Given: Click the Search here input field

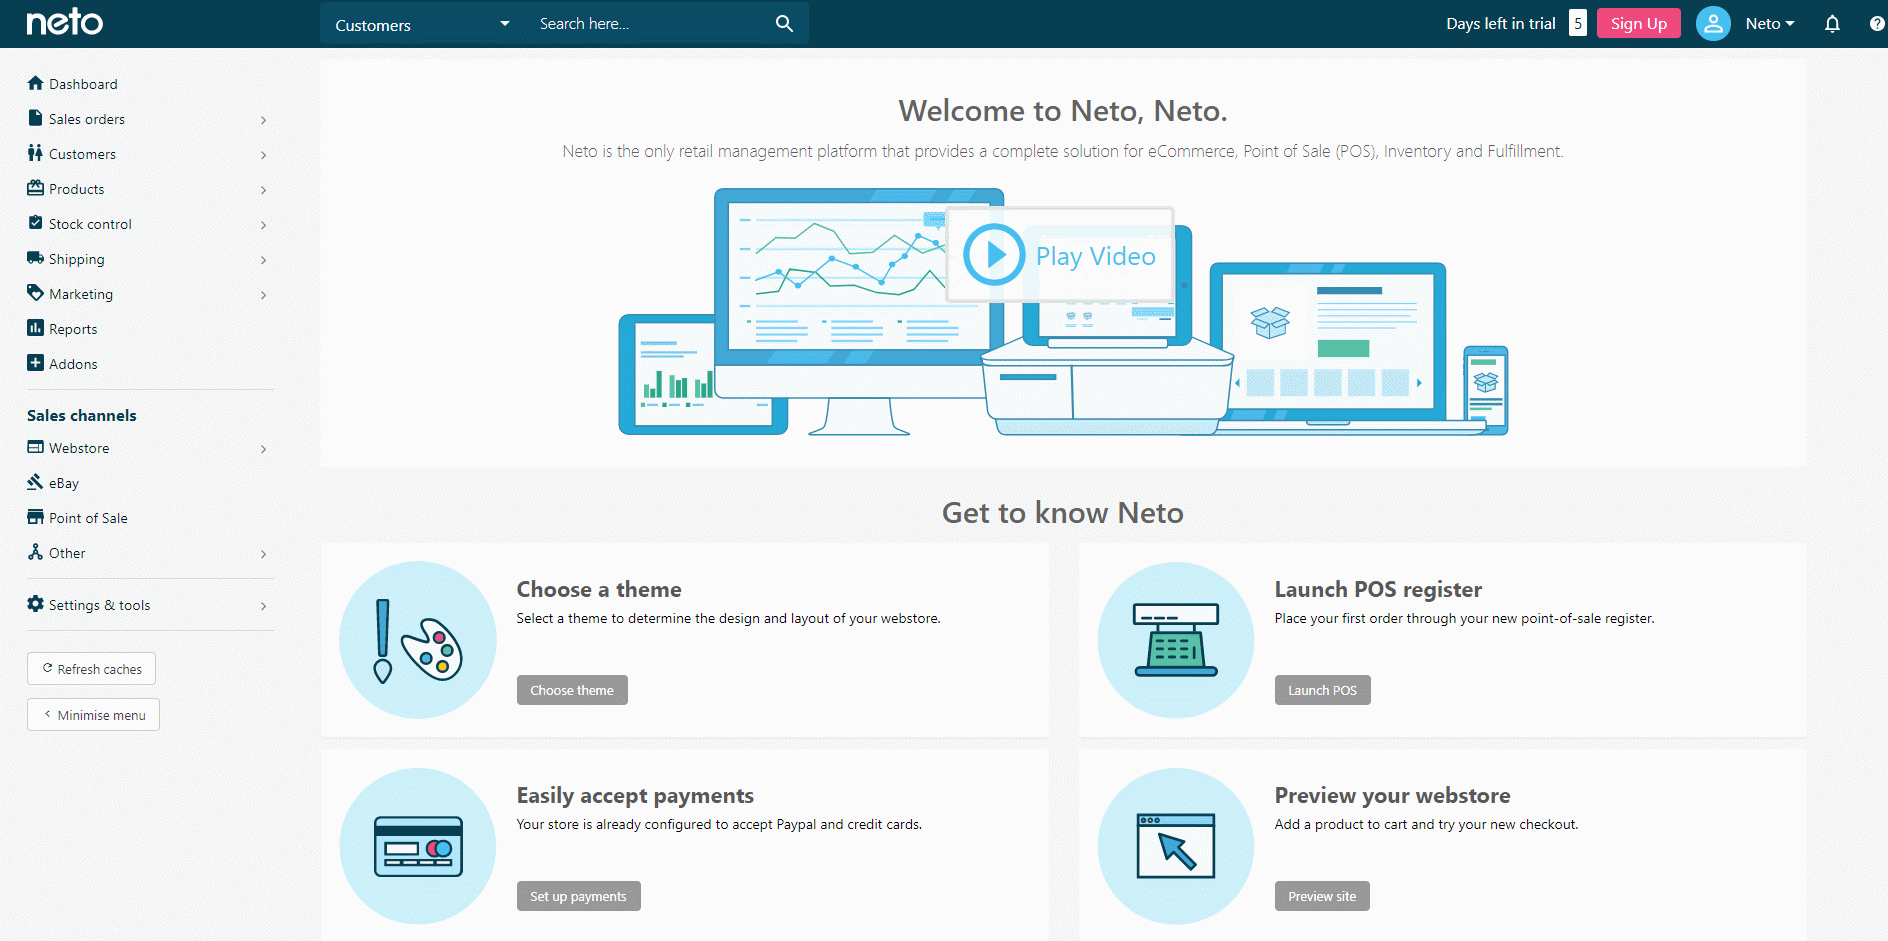Looking at the screenshot, I should tap(650, 24).
